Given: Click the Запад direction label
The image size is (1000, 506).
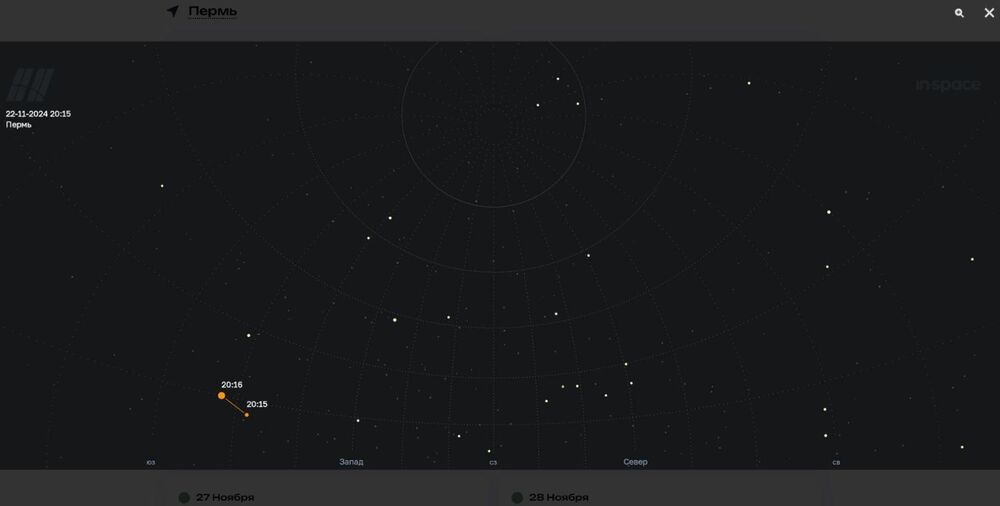Looking at the screenshot, I should point(351,462).
